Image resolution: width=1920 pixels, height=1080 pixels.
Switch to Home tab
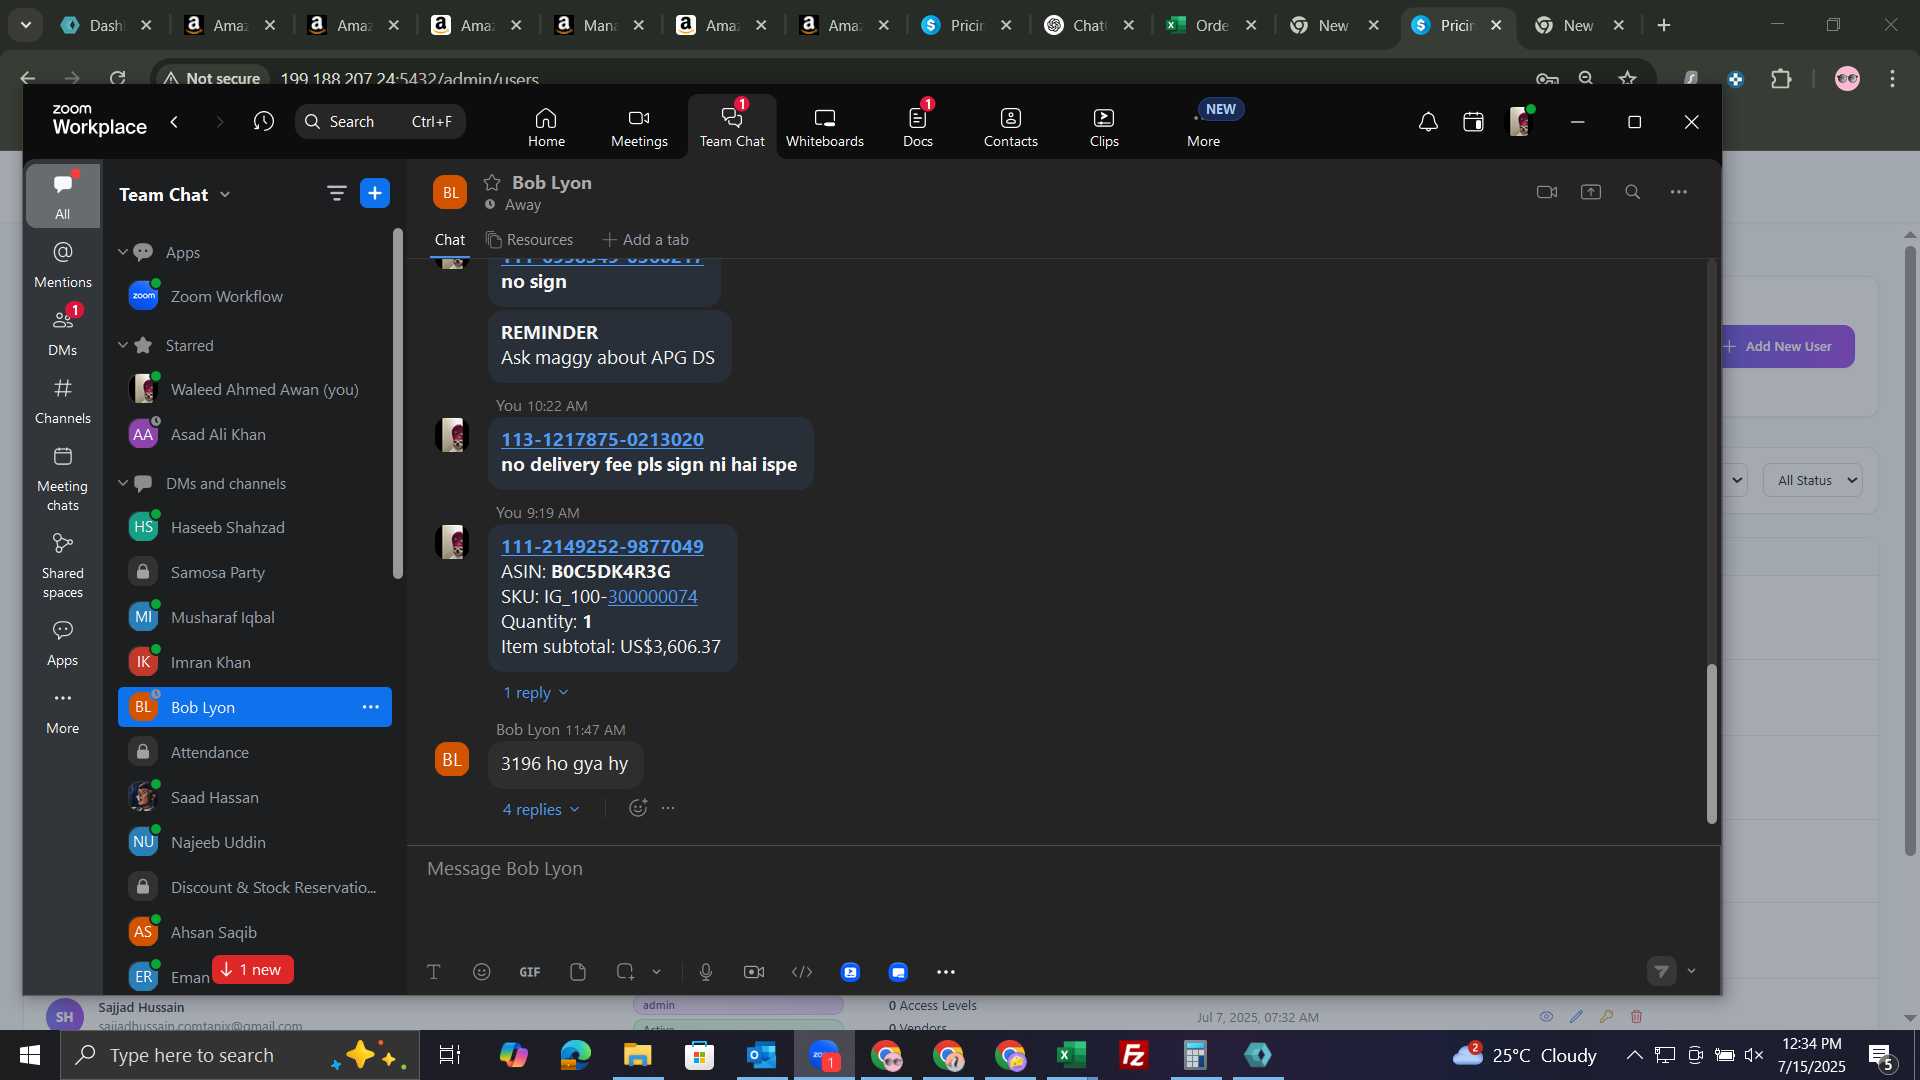pyautogui.click(x=546, y=127)
